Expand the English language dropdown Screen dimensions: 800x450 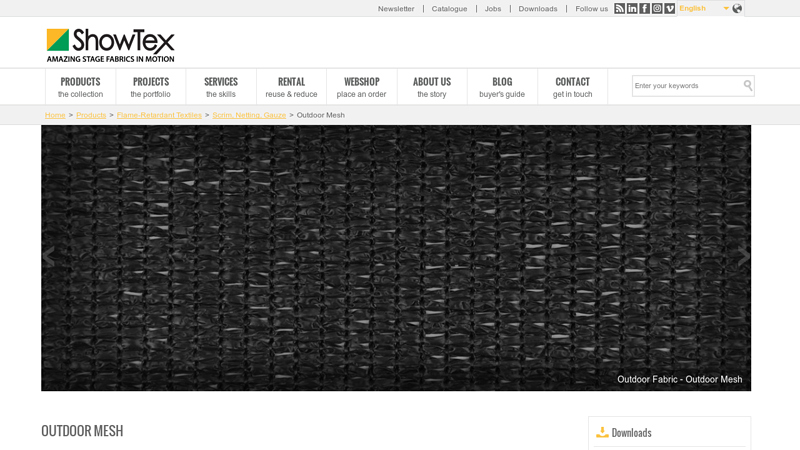(704, 9)
